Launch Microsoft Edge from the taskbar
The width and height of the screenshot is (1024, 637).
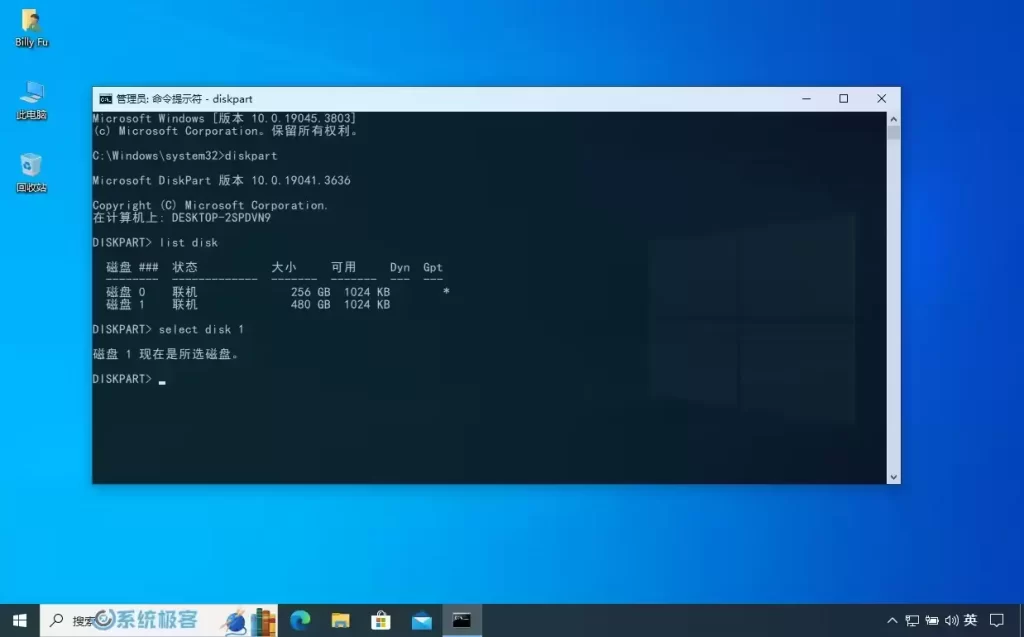point(300,620)
